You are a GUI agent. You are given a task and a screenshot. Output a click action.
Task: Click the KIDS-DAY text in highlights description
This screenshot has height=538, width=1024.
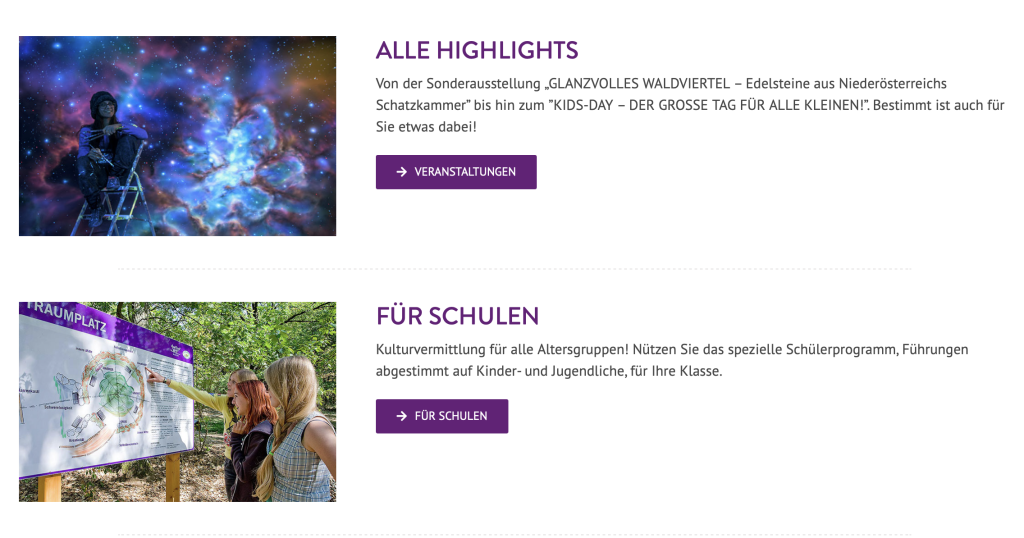(x=588, y=105)
